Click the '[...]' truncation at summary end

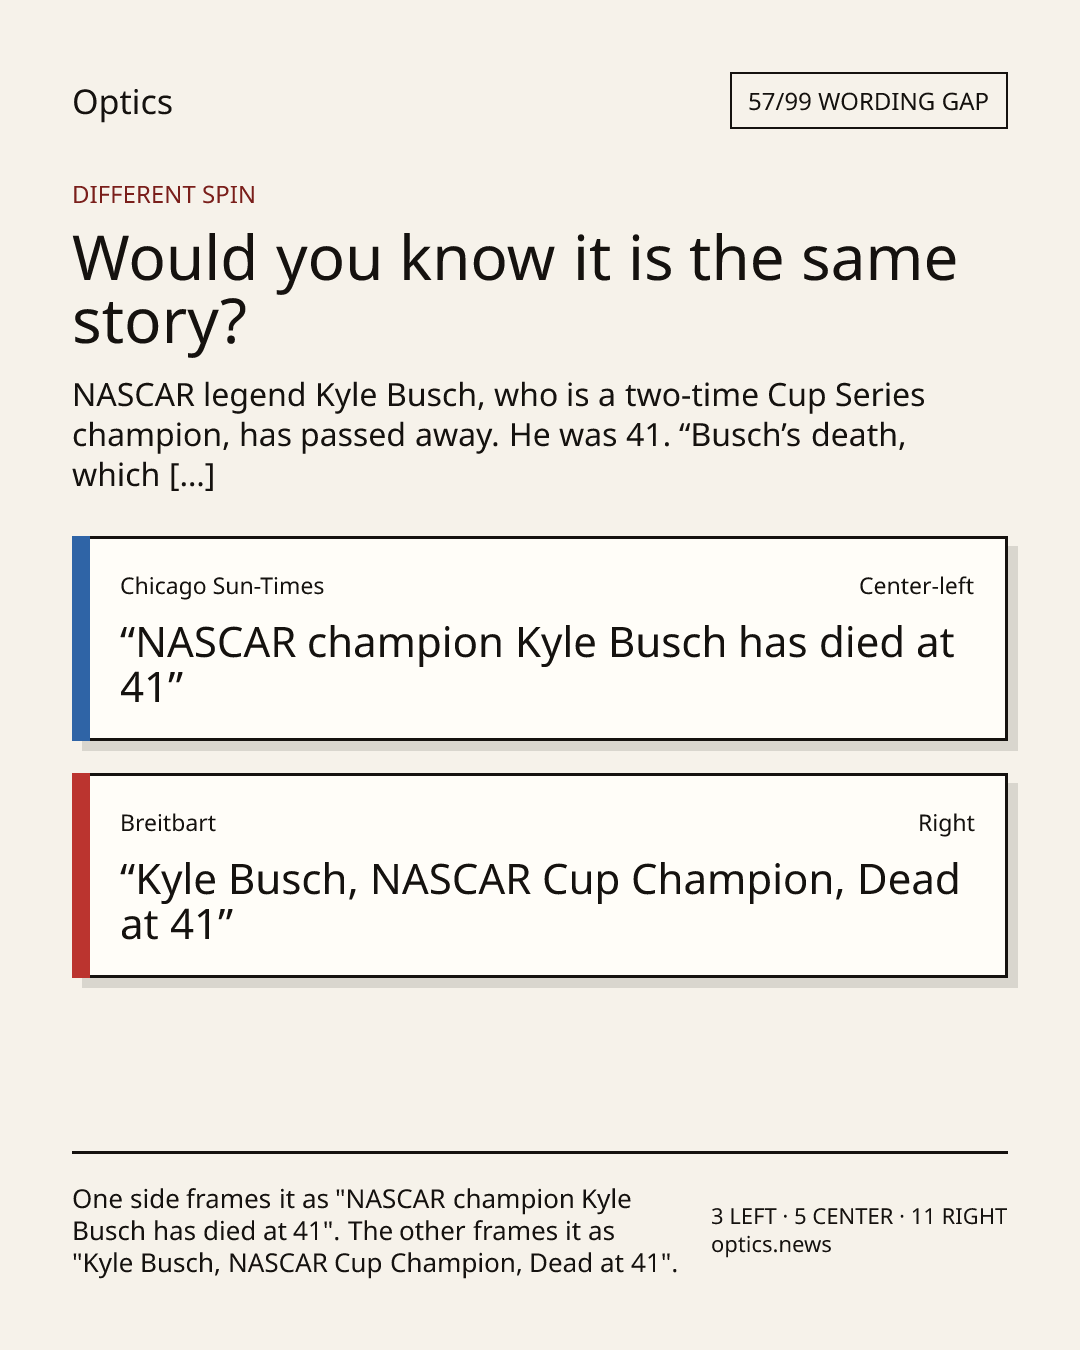[x=192, y=475]
